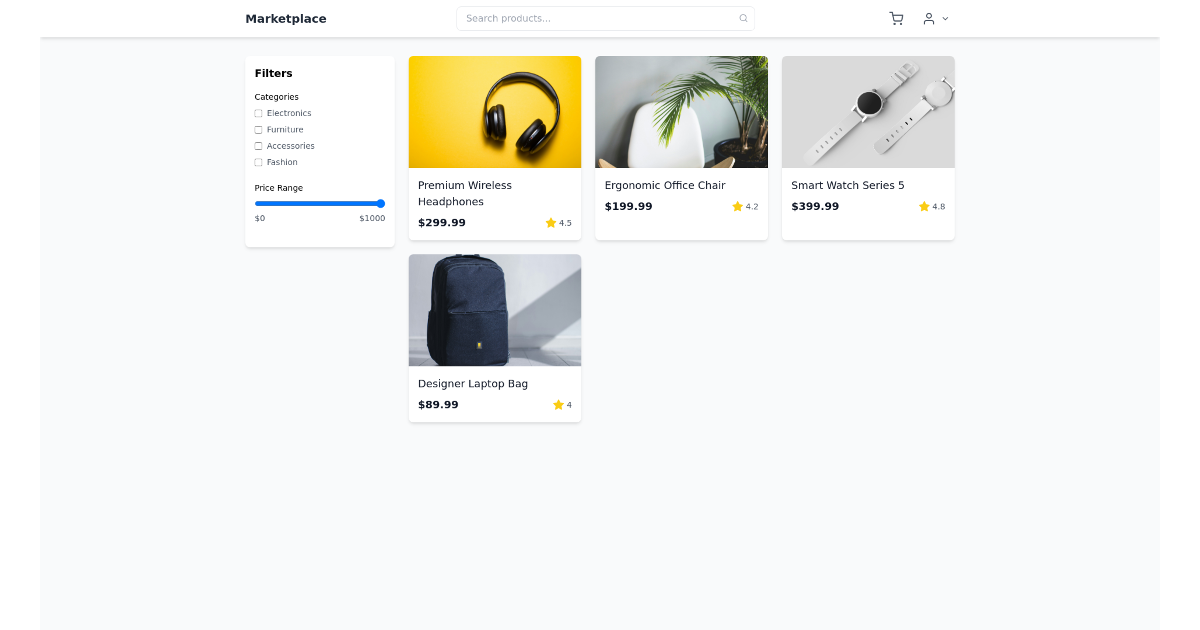Screen dimensions: 1200x630
Task: Open the Premium Wireless Headphones listing
Action: 464,193
